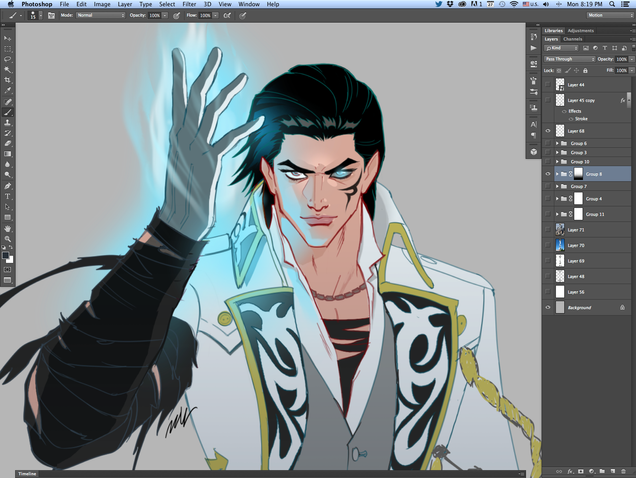Image resolution: width=636 pixels, height=478 pixels.
Task: Select the Crop tool
Action: [x=7, y=80]
